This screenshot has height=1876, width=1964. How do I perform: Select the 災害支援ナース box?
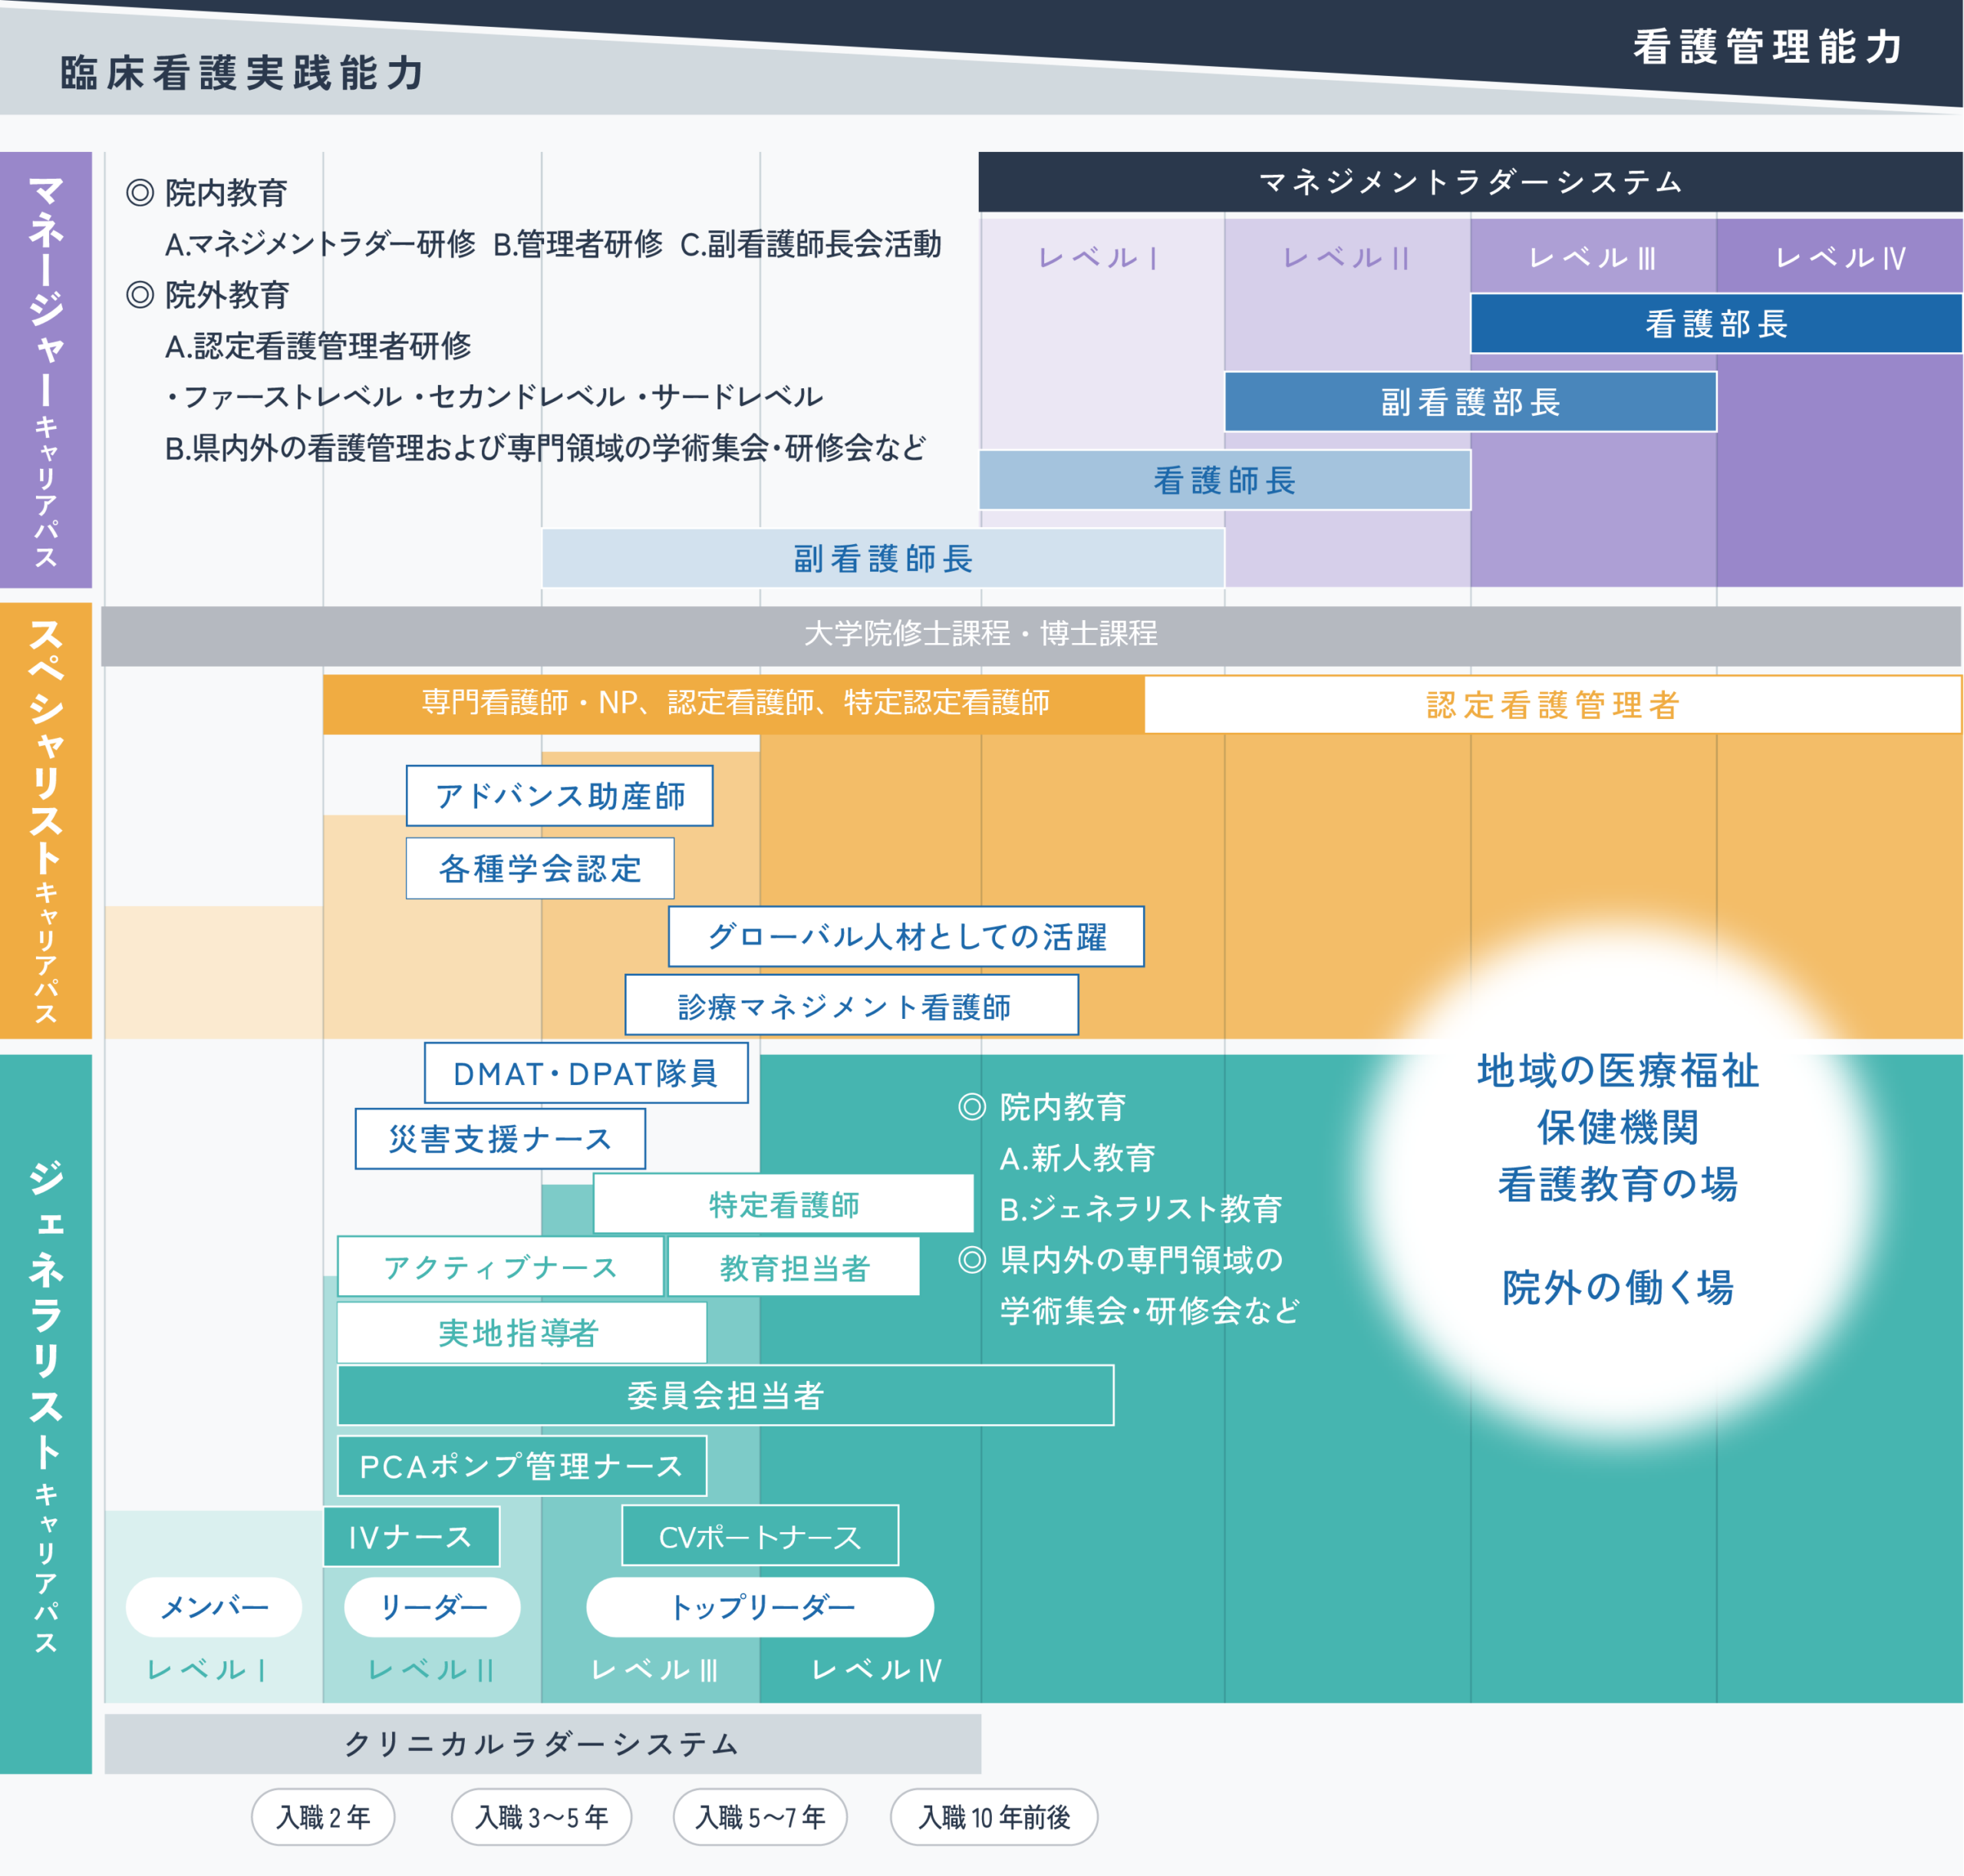tap(499, 1138)
